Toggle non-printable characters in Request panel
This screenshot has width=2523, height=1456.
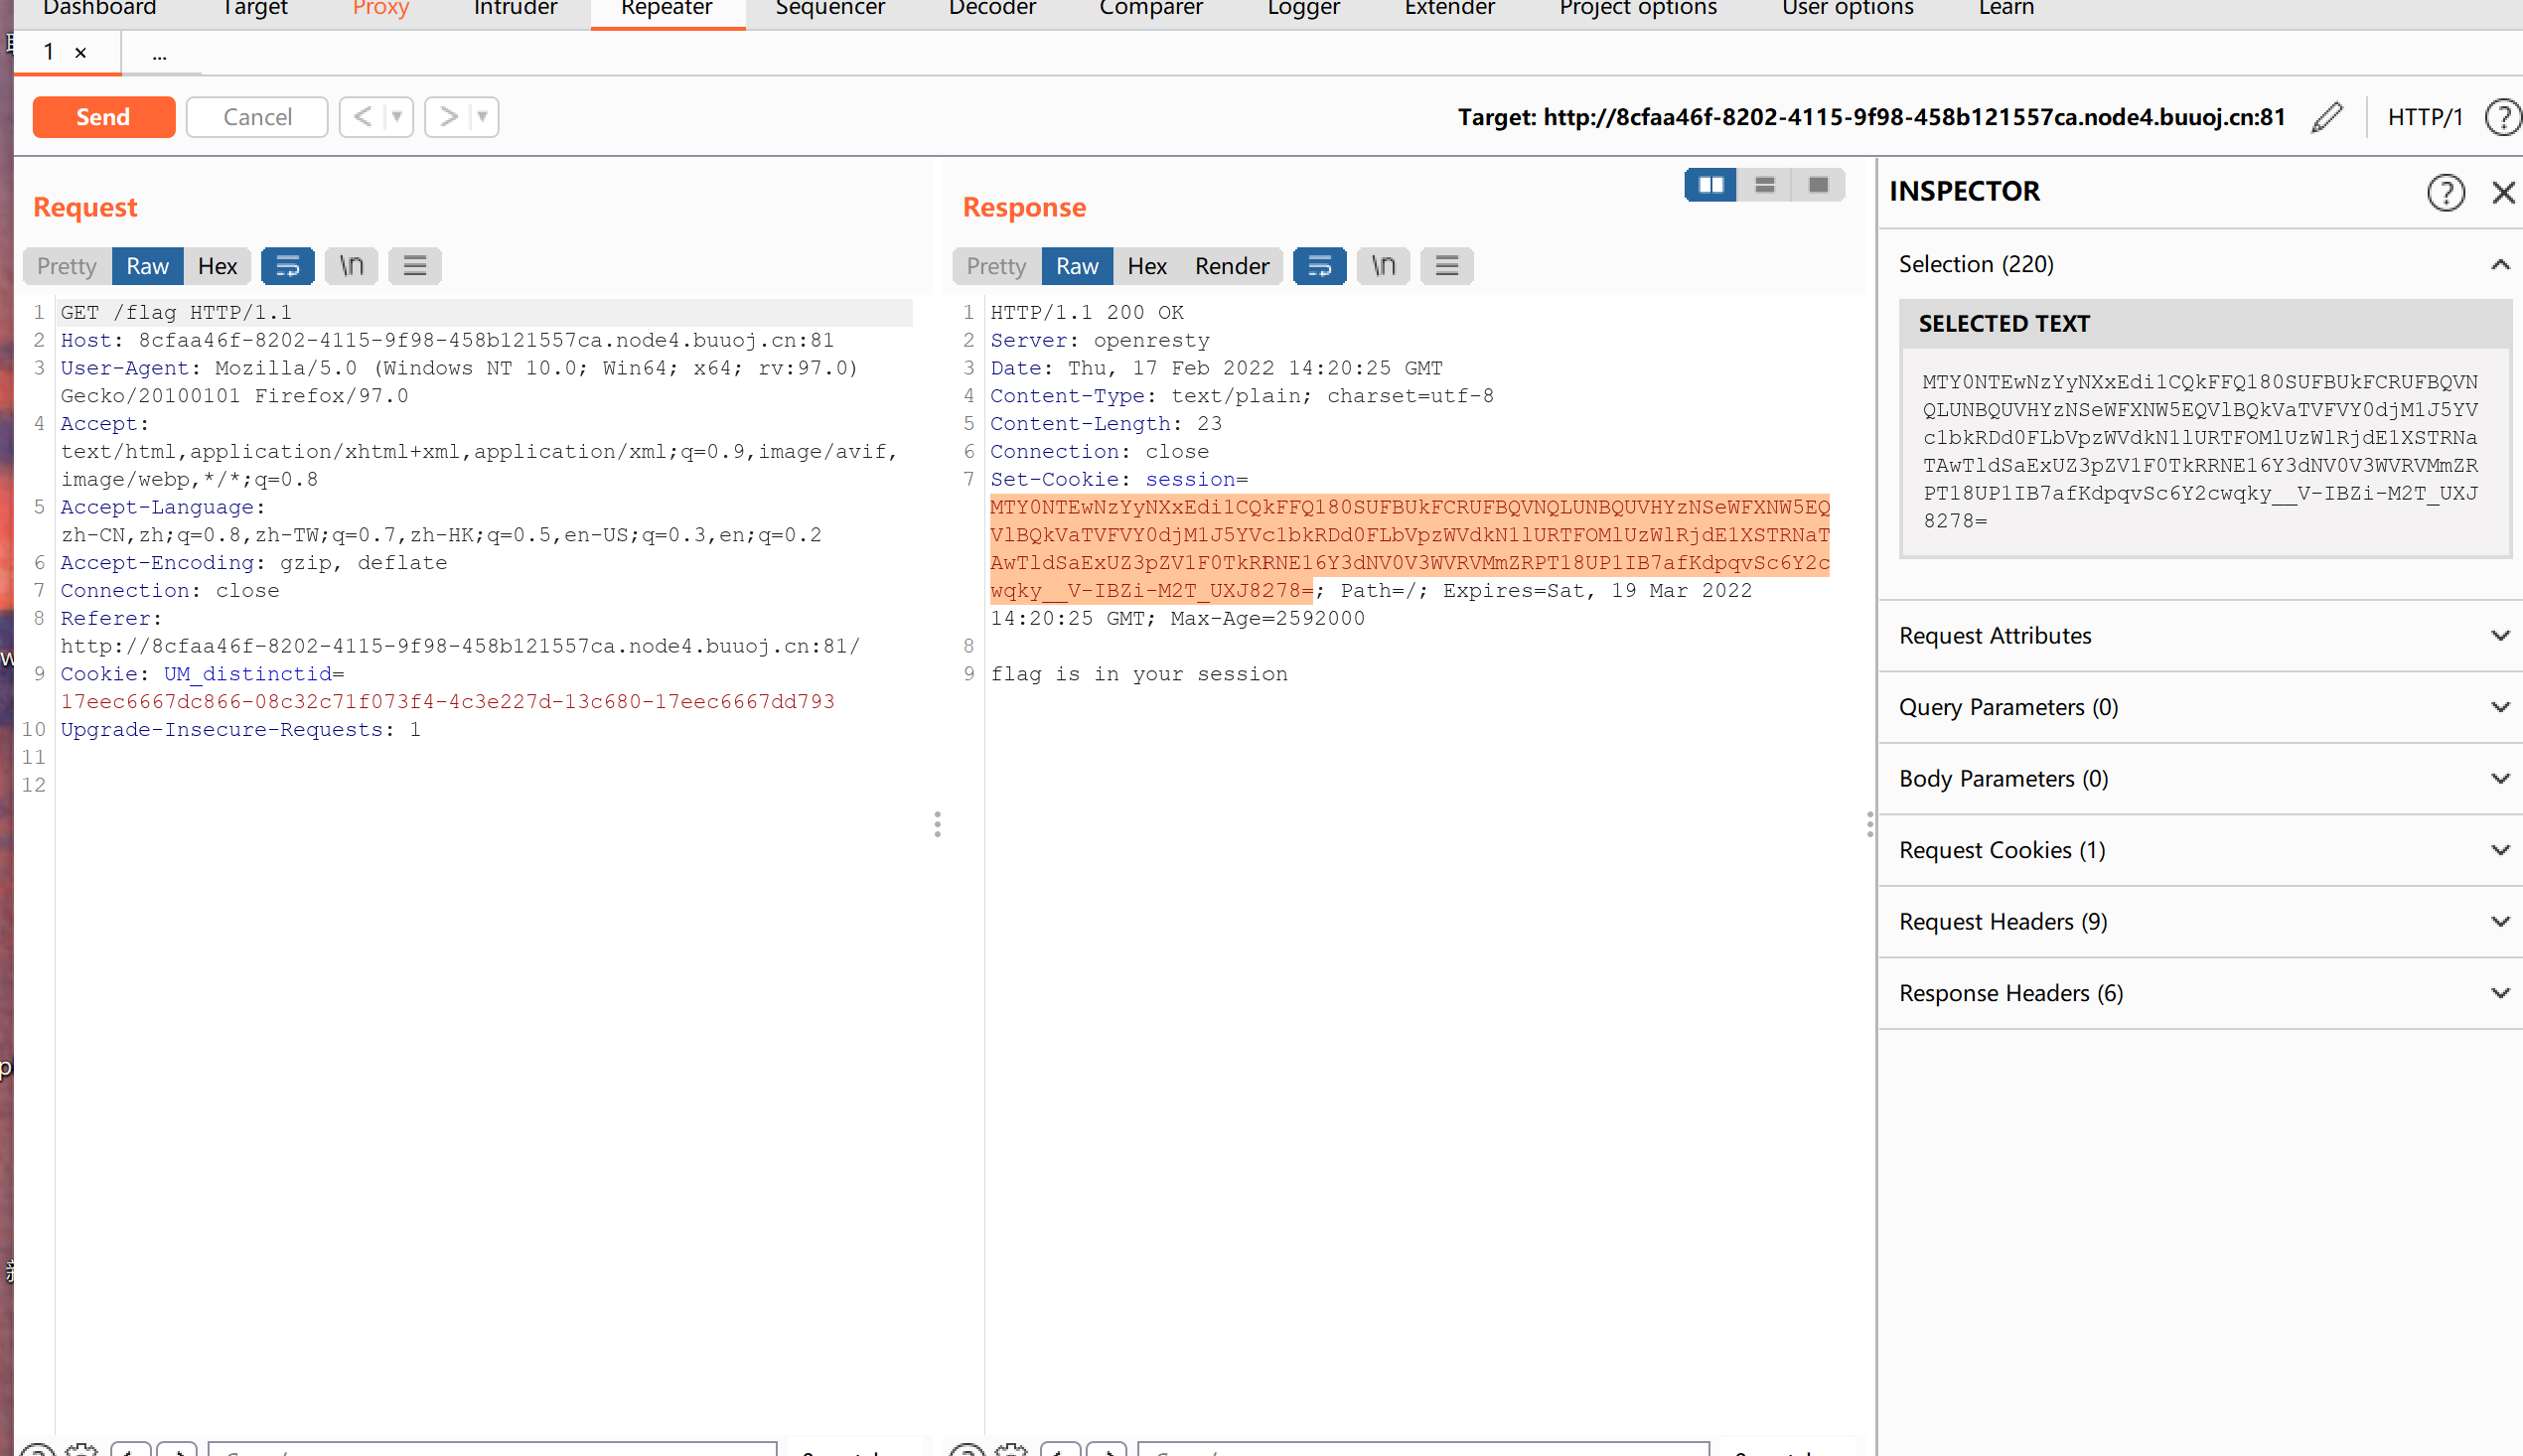352,266
